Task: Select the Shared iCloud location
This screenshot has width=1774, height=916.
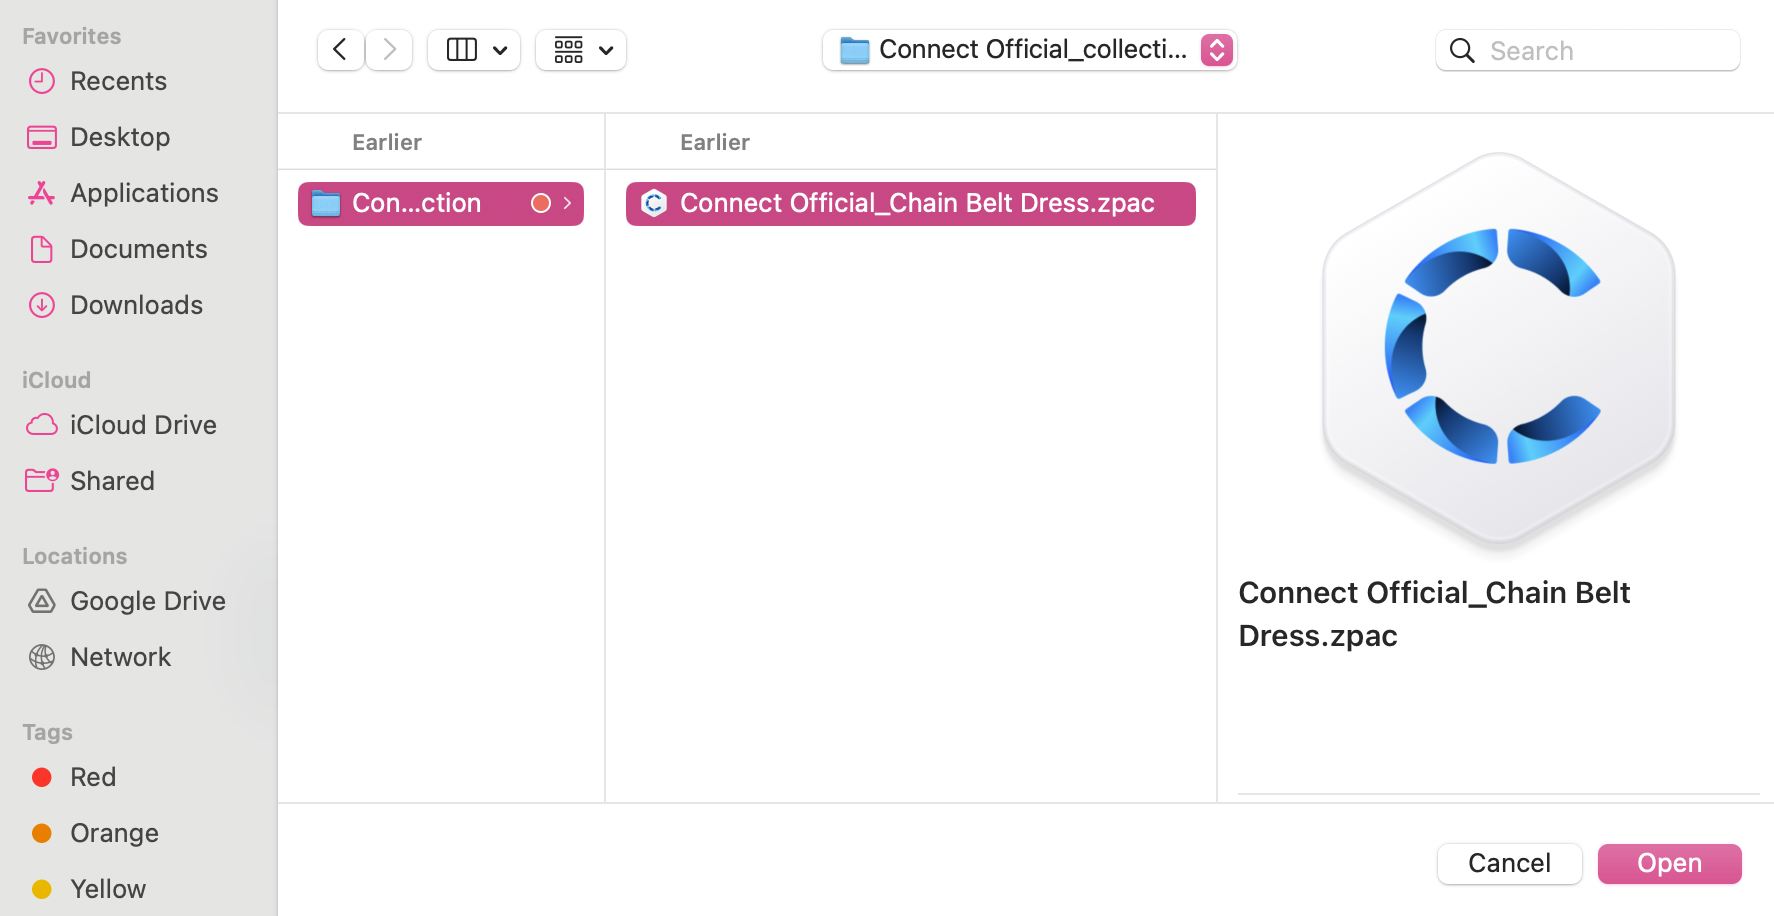Action: coord(112,481)
